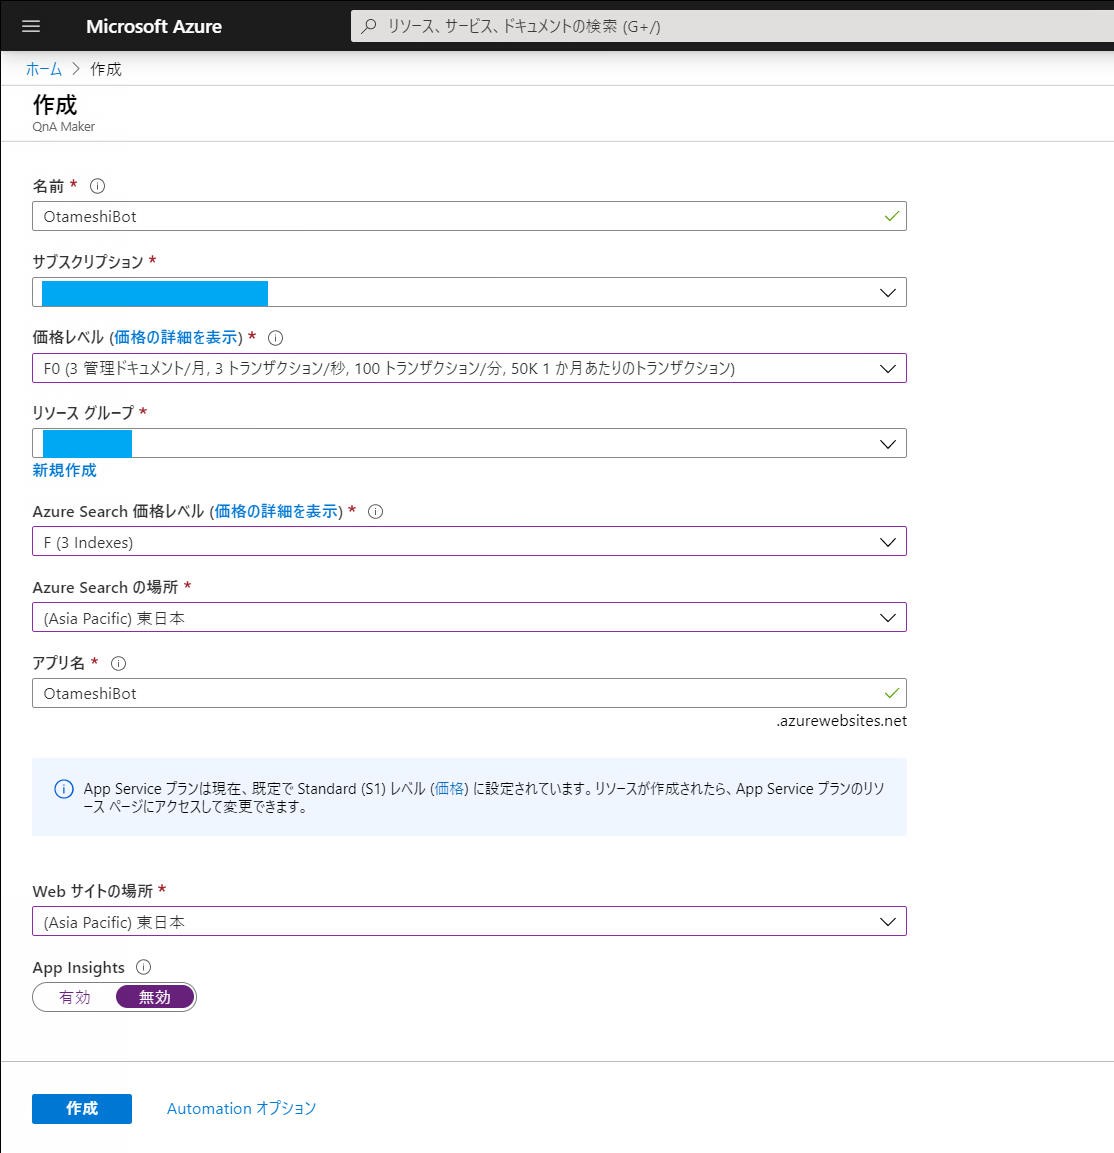Click the info icon beside 価格レベル

[x=276, y=338]
